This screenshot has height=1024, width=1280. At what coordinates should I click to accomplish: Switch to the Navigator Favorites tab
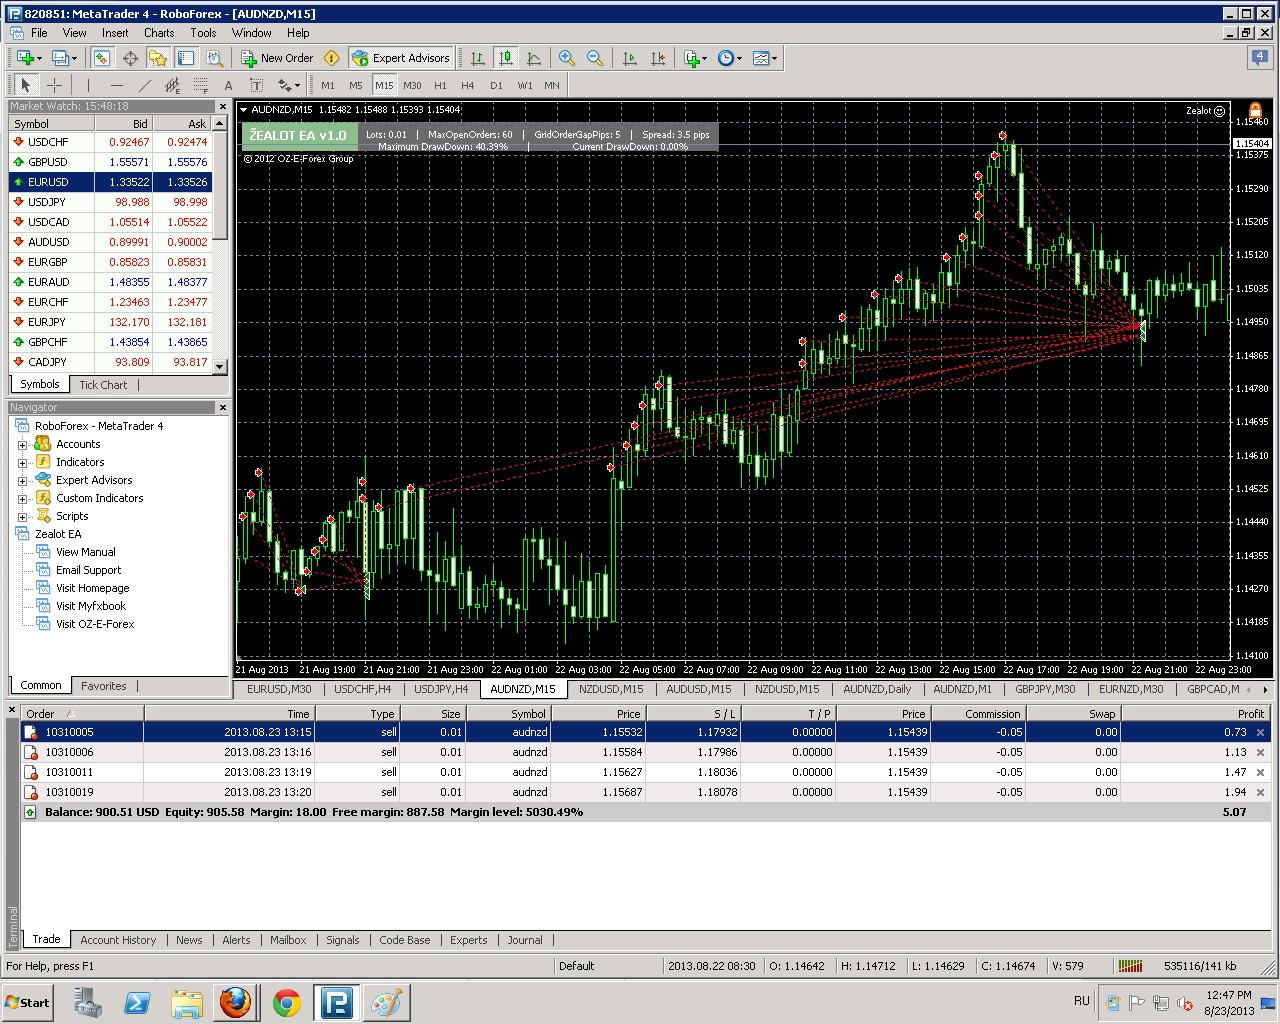pyautogui.click(x=103, y=686)
